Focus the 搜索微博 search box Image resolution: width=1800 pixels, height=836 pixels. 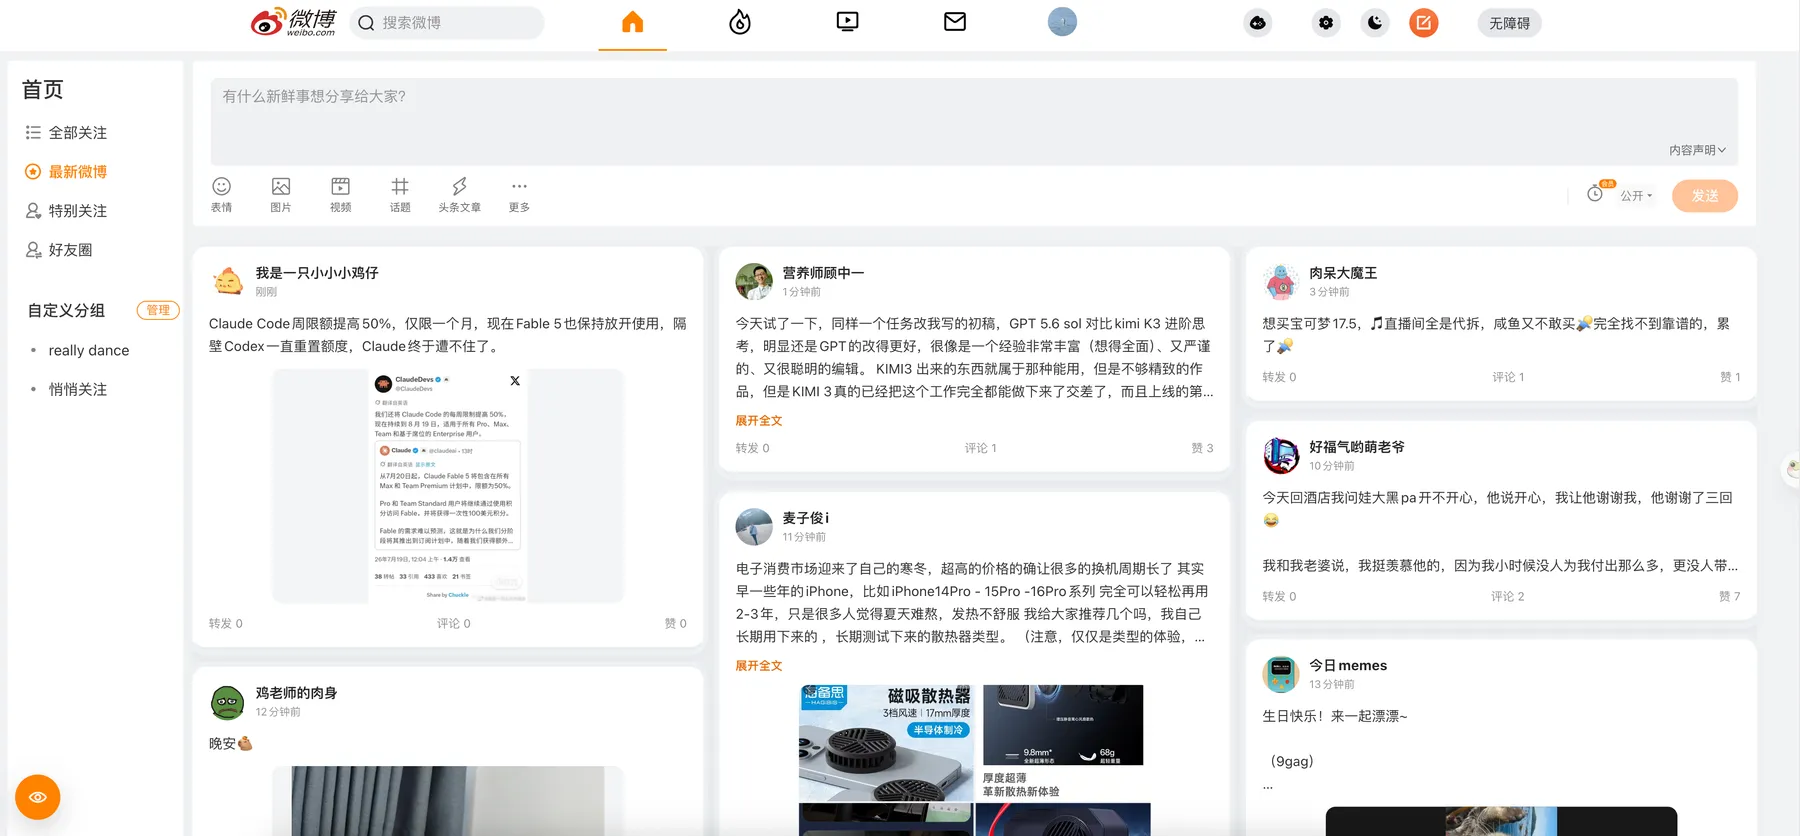447,23
